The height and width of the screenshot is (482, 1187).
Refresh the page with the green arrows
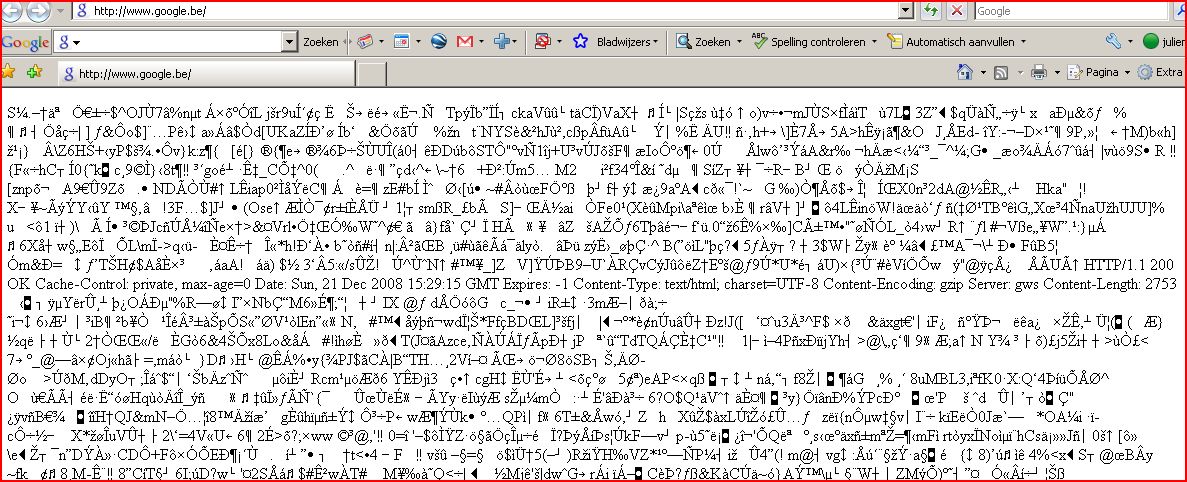[x=931, y=11]
